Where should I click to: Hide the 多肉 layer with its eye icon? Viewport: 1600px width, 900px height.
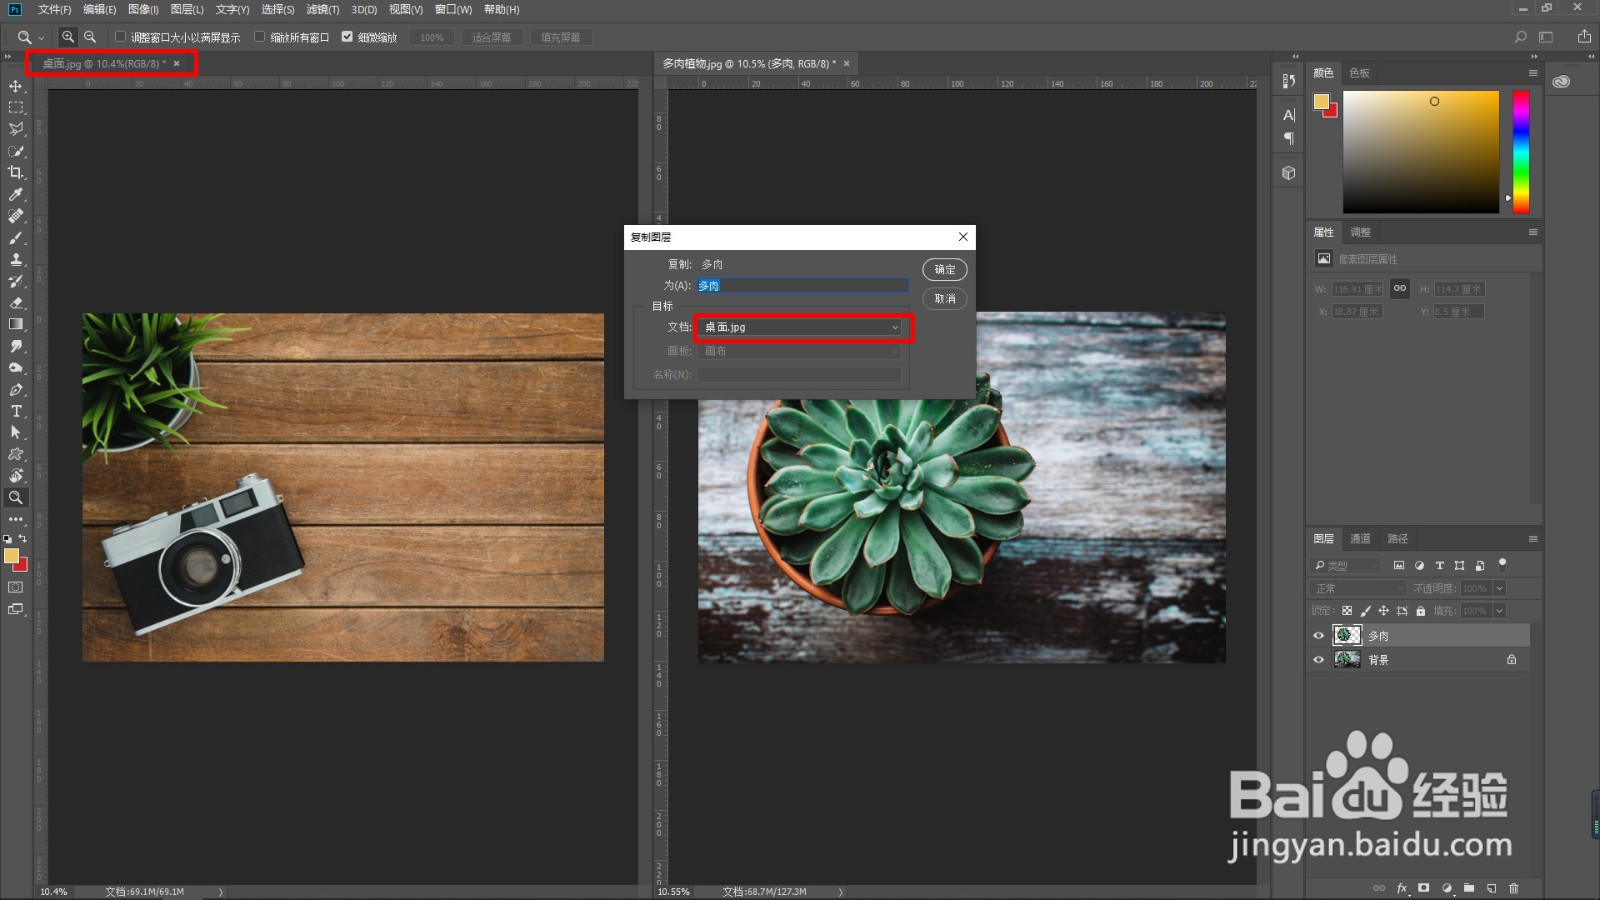(1318, 636)
